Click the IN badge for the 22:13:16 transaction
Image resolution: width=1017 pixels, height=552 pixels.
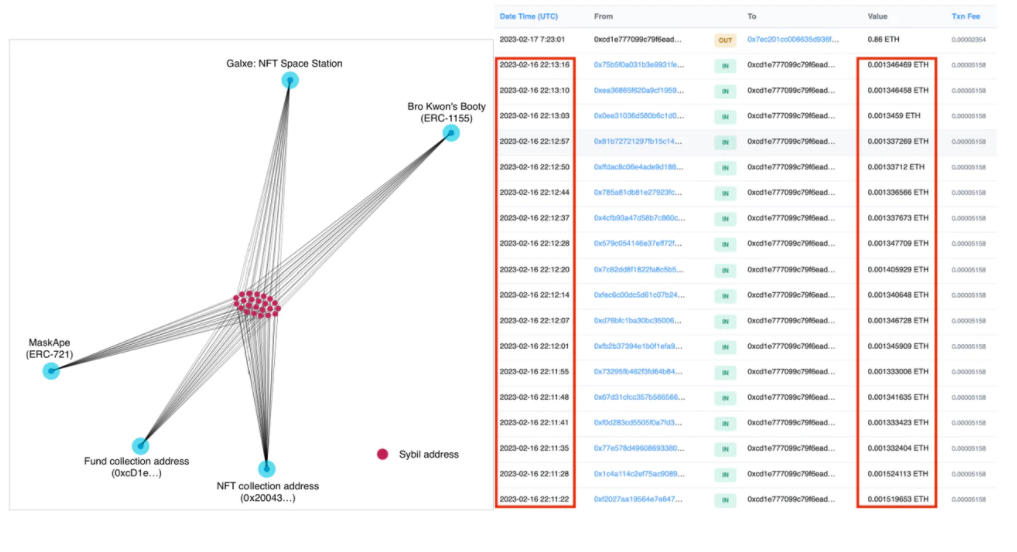725,65
